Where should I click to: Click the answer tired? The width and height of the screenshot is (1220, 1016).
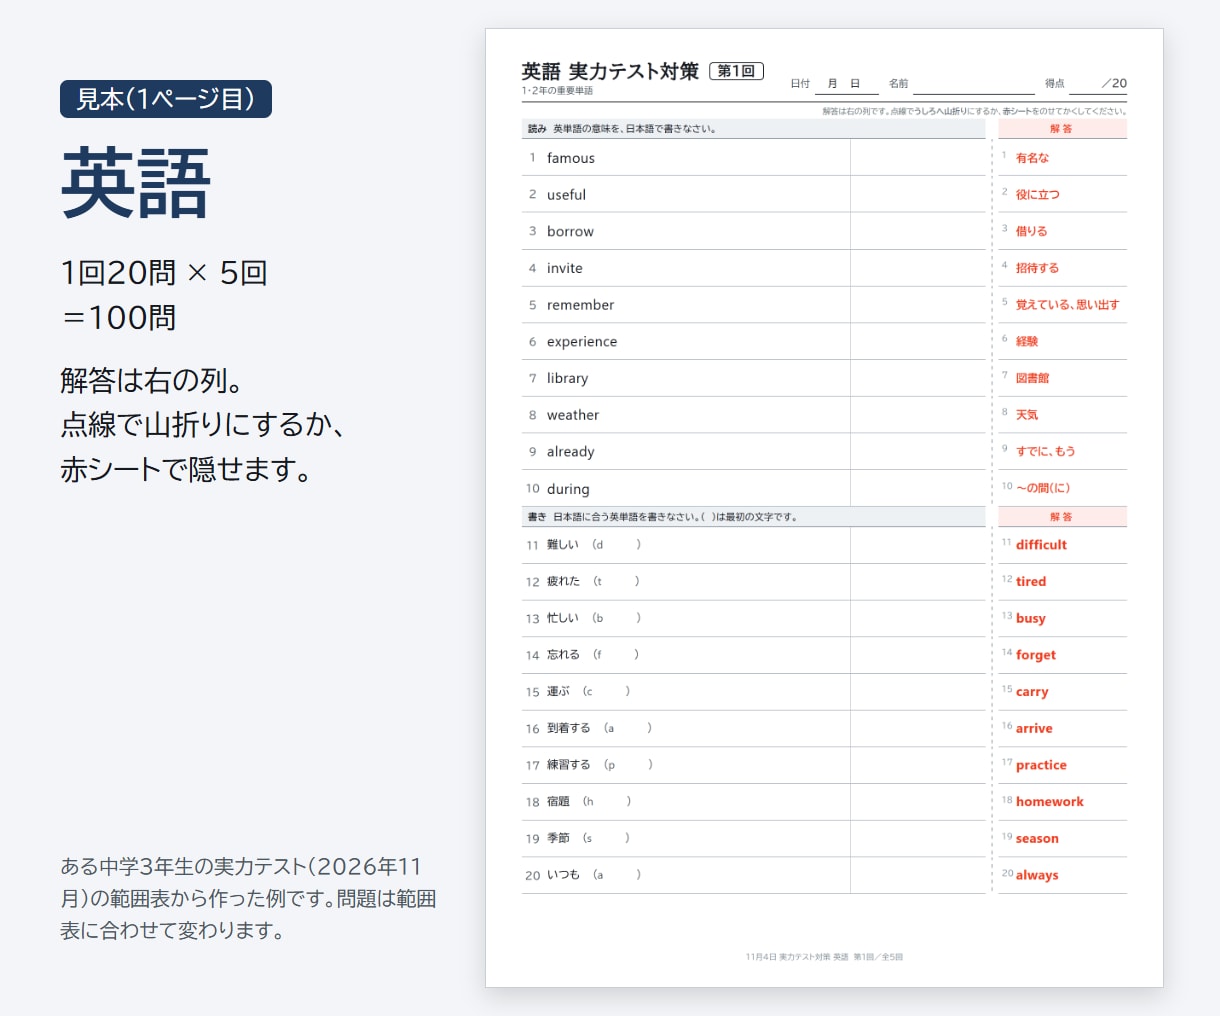tap(1031, 581)
